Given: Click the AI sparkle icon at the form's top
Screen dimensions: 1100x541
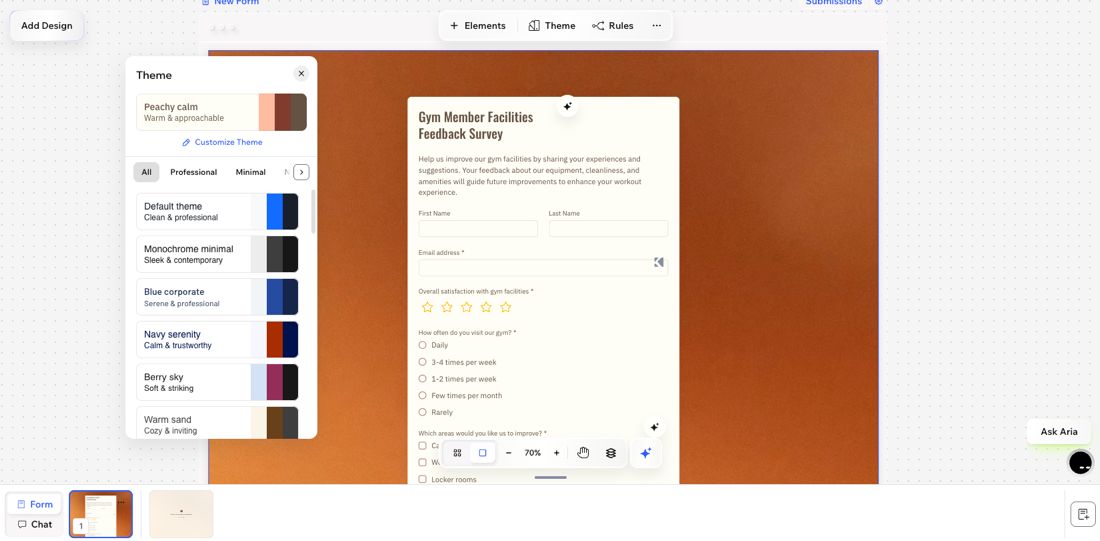Looking at the screenshot, I should [x=568, y=106].
